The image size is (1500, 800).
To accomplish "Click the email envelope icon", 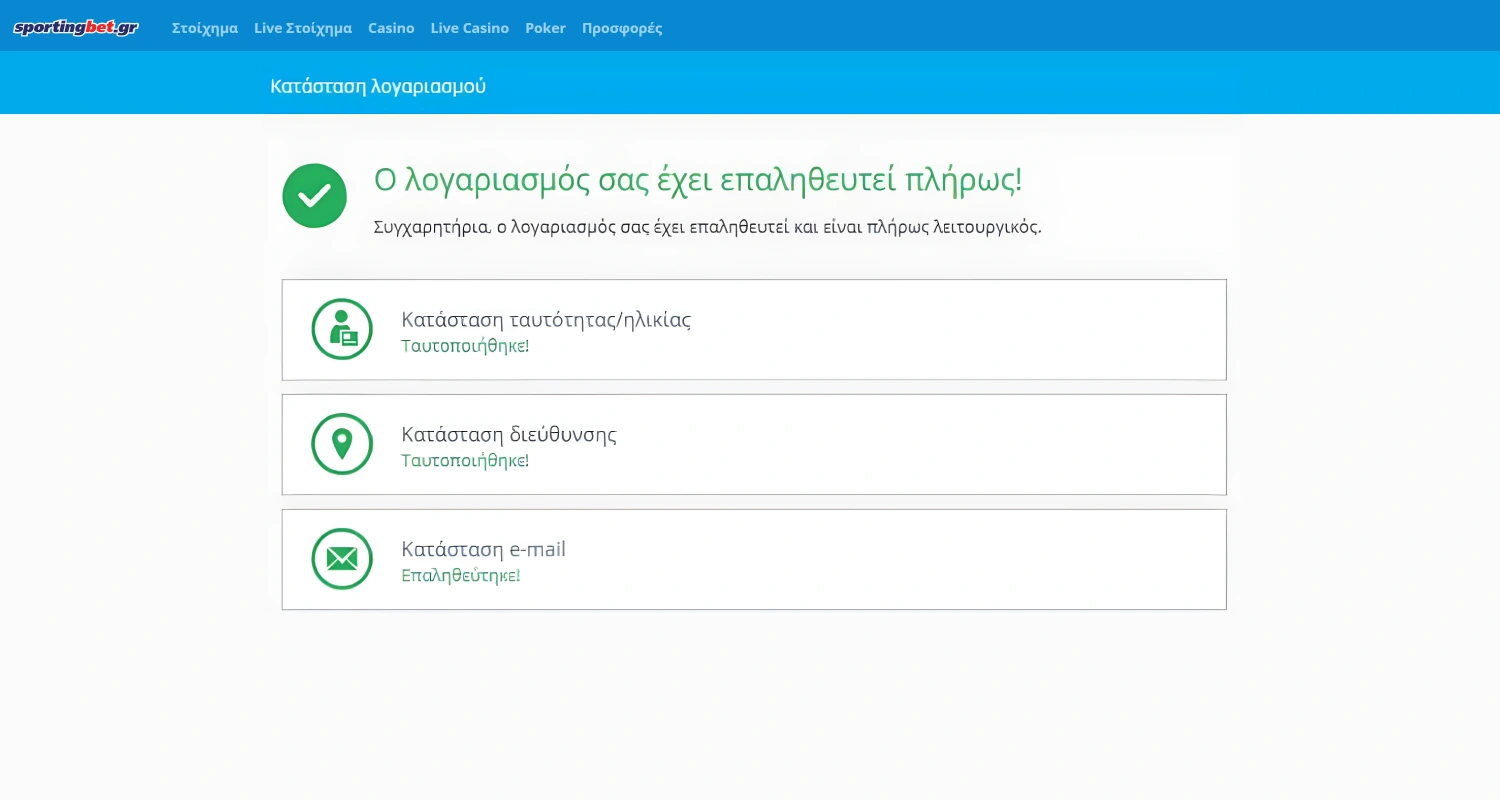I will (341, 558).
